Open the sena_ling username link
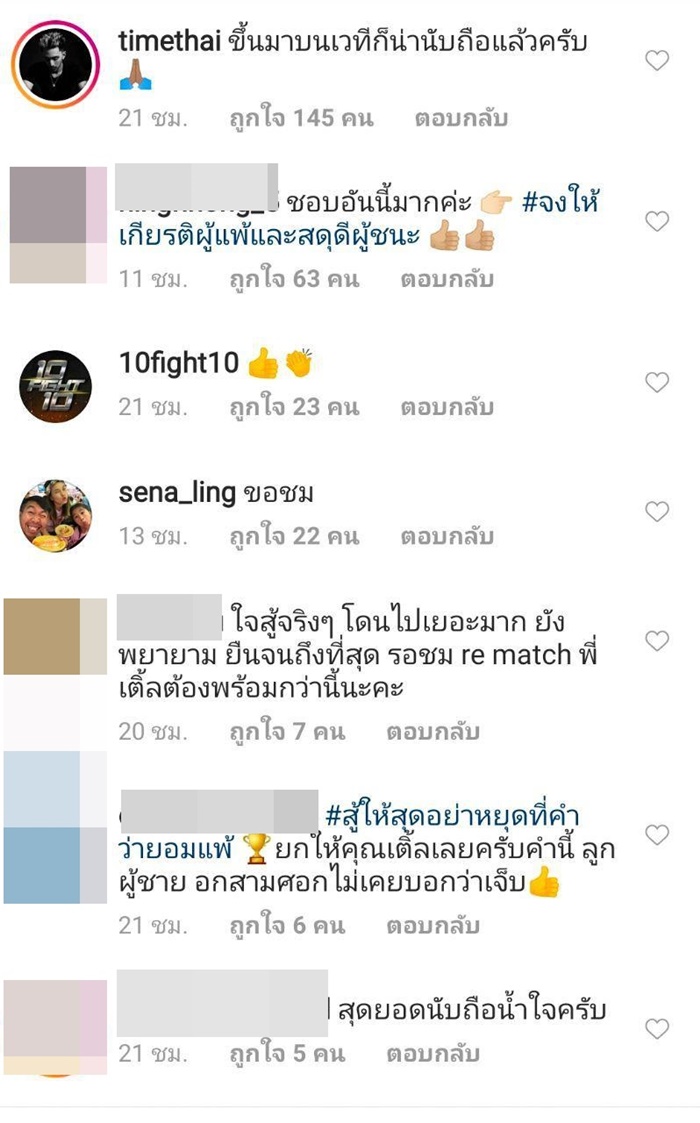This screenshot has width=700, height=1123. click(177, 493)
